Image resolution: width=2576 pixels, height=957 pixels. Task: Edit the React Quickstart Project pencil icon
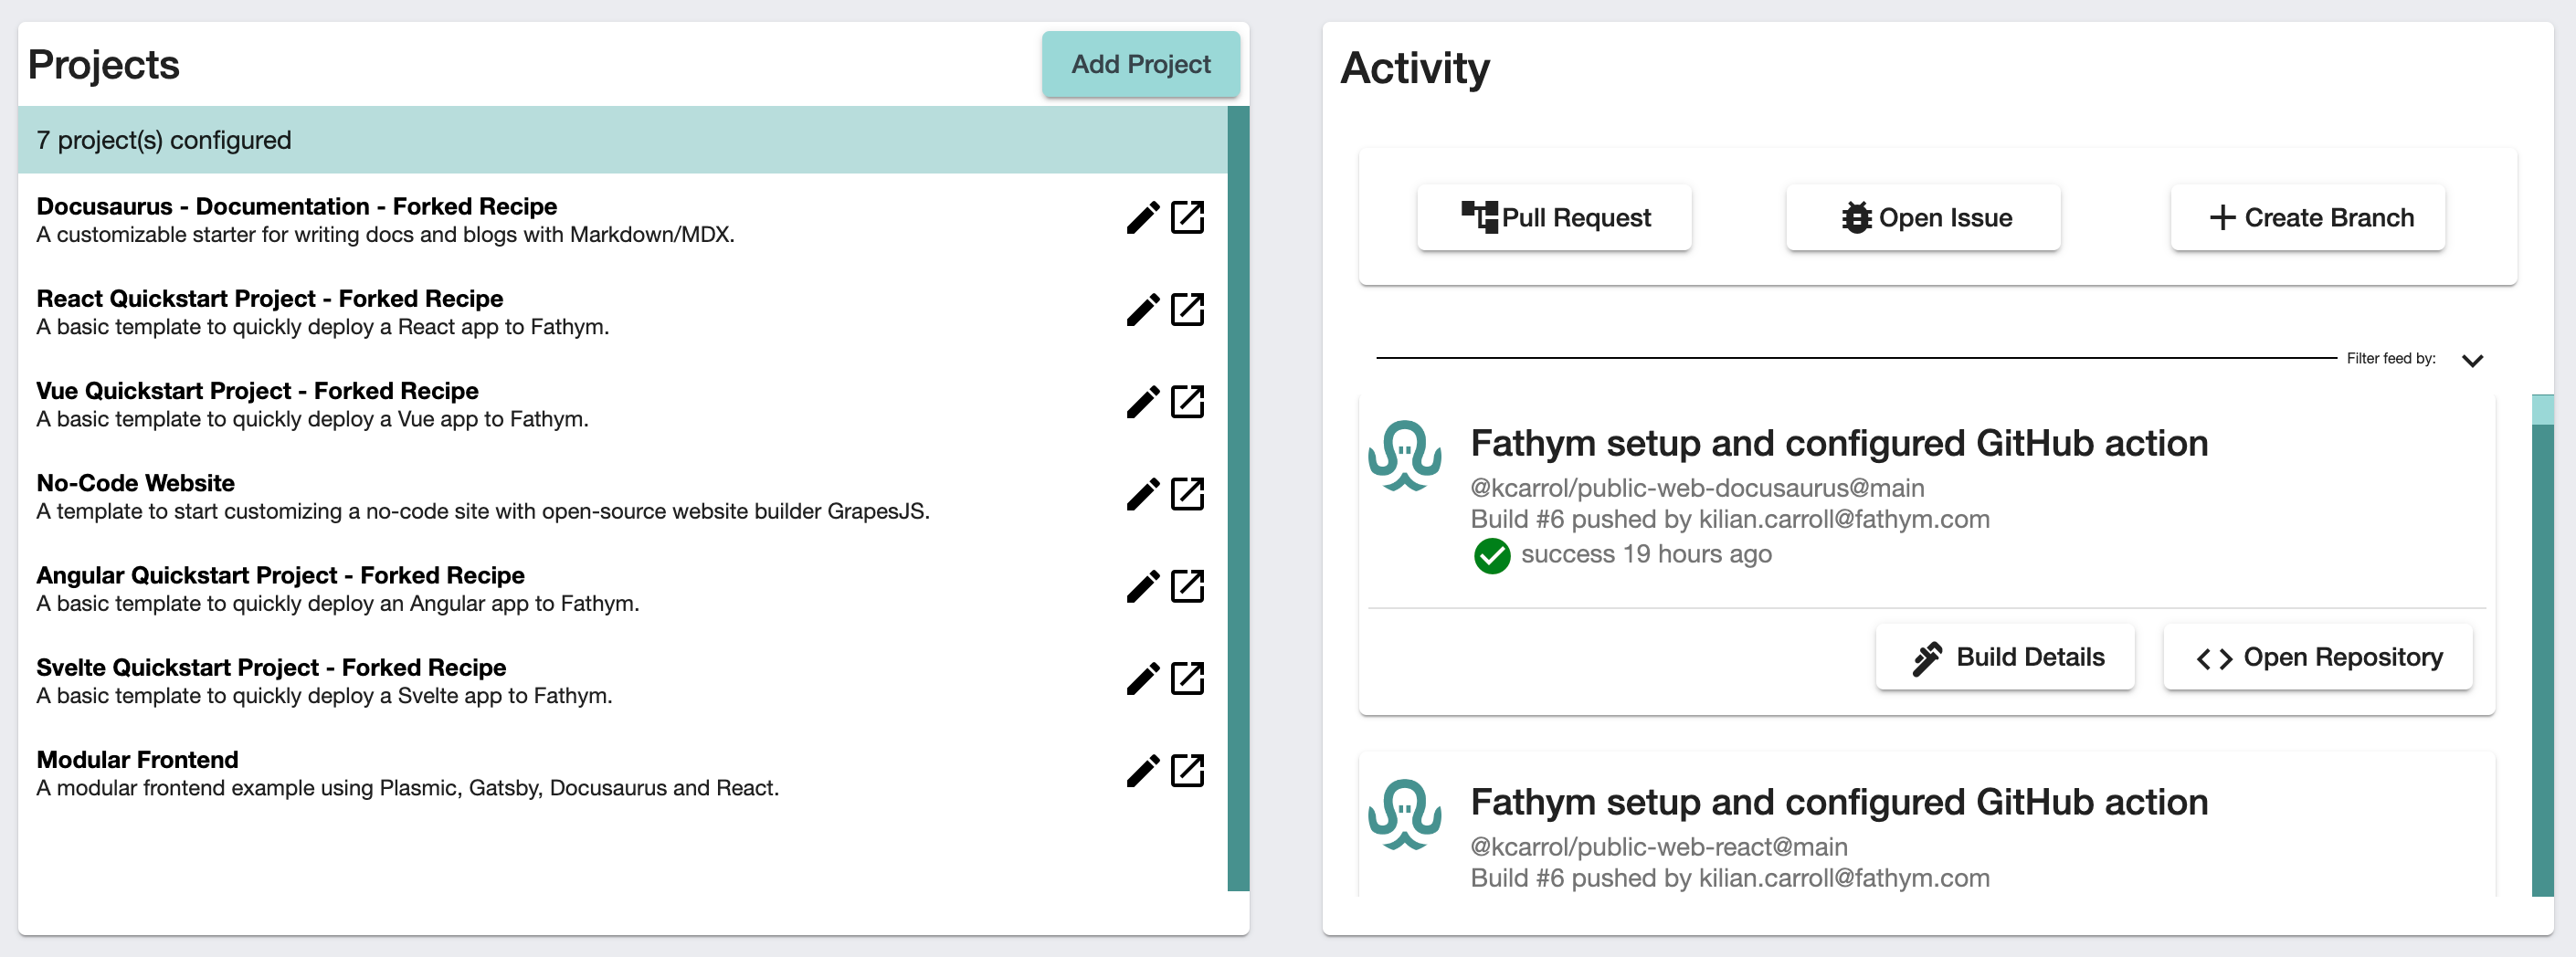point(1142,310)
